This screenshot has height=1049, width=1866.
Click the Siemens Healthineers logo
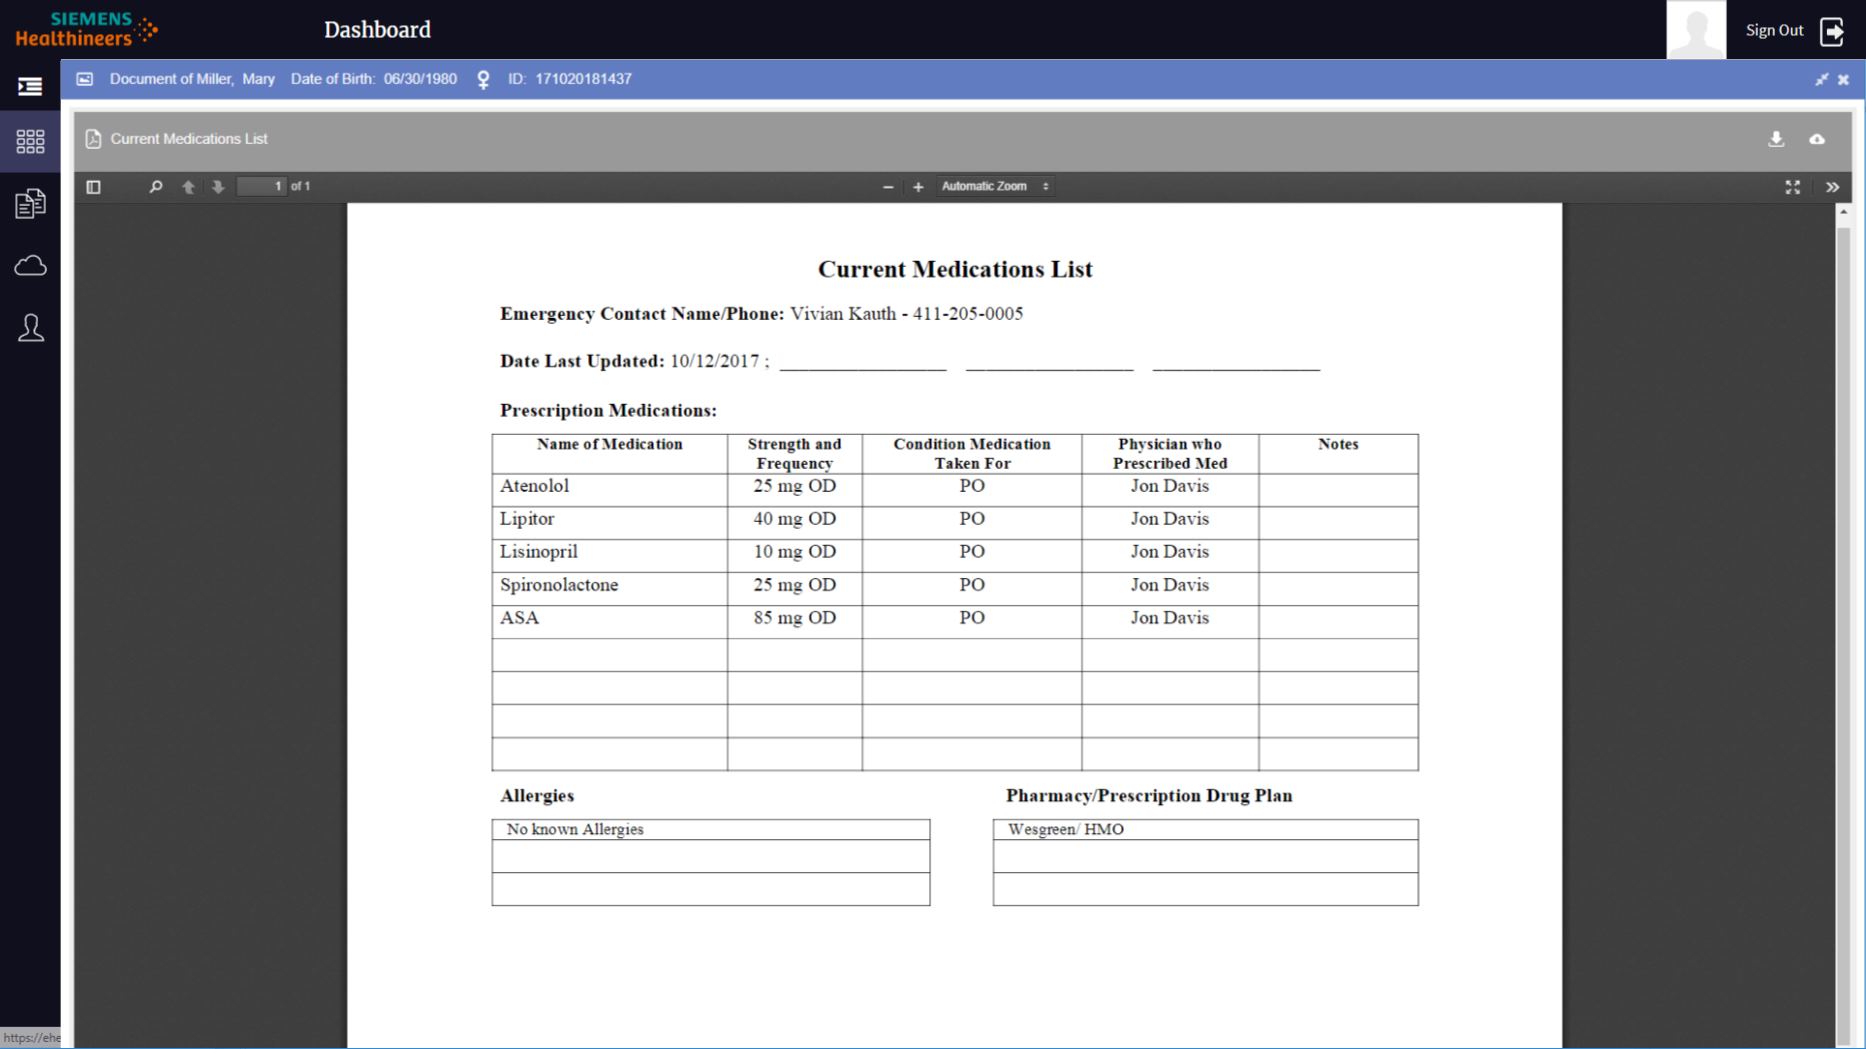click(85, 28)
